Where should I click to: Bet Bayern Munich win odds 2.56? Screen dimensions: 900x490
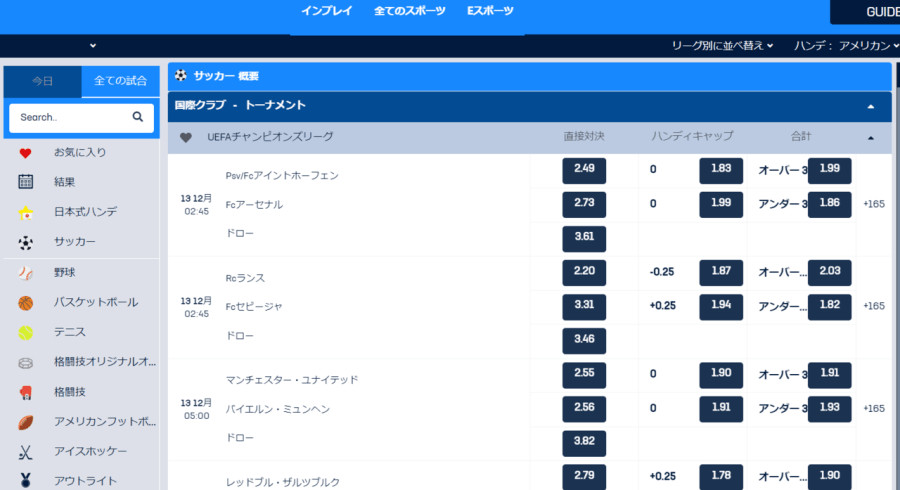[584, 409]
